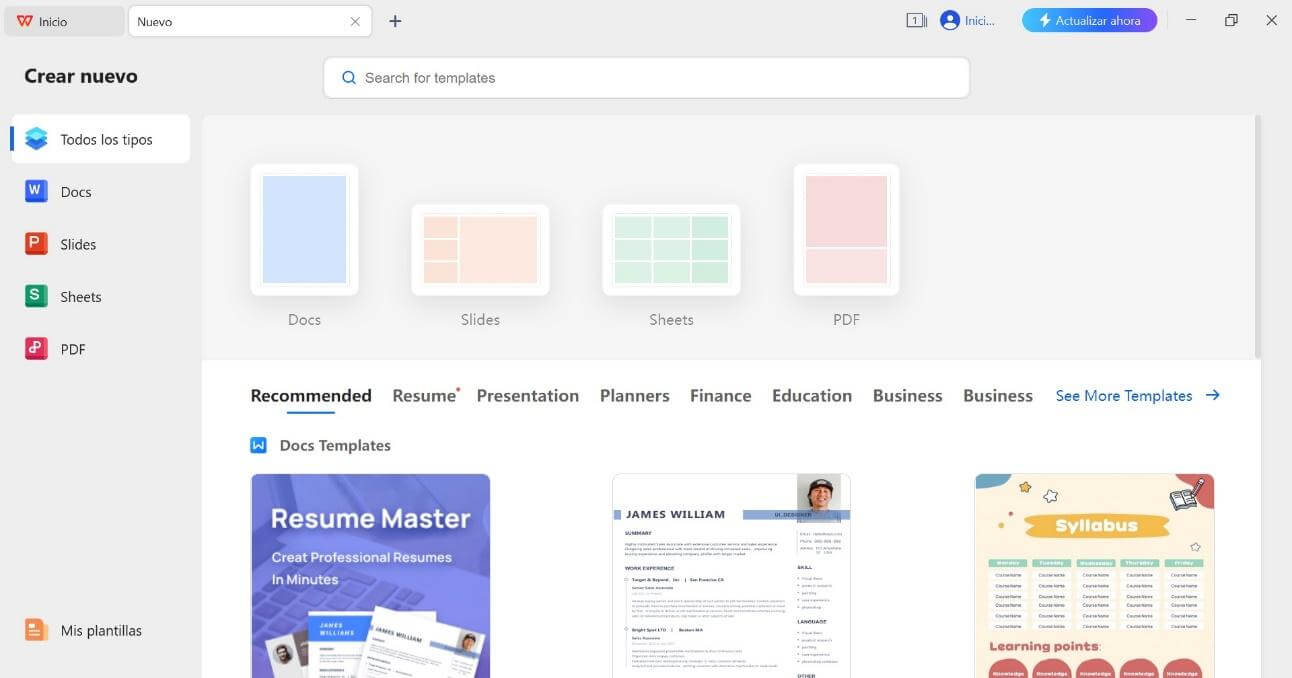
Task: Open Mis plantillas via its folder icon
Action: pyautogui.click(x=36, y=630)
